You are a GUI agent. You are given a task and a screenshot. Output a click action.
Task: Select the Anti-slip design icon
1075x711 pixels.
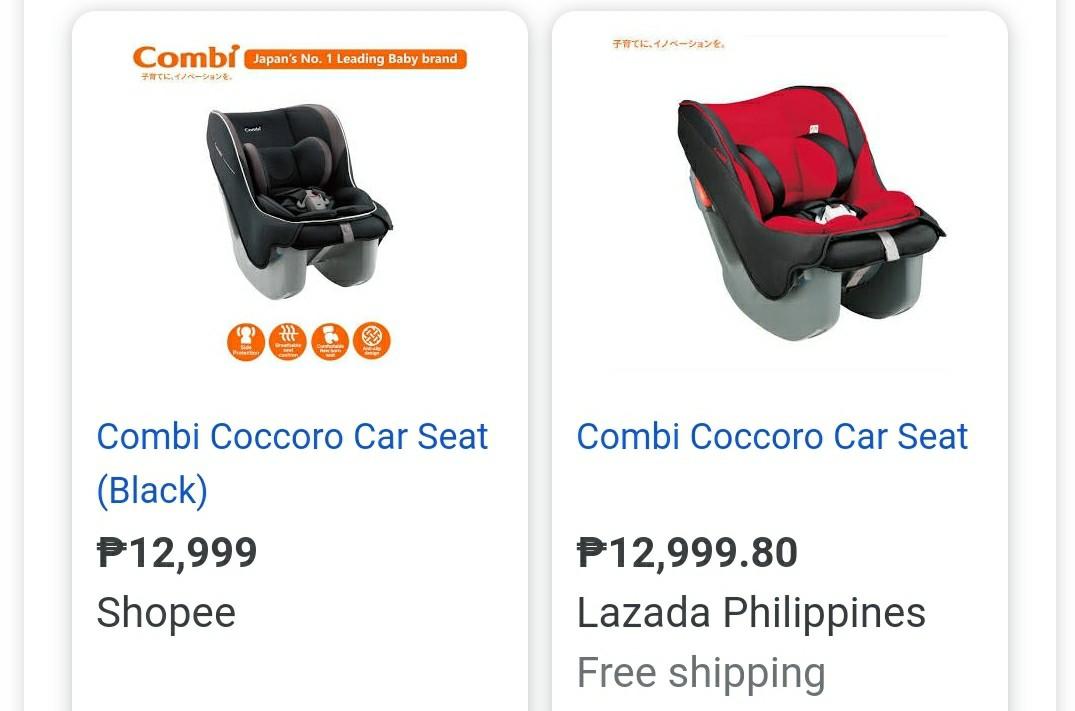pyautogui.click(x=371, y=340)
